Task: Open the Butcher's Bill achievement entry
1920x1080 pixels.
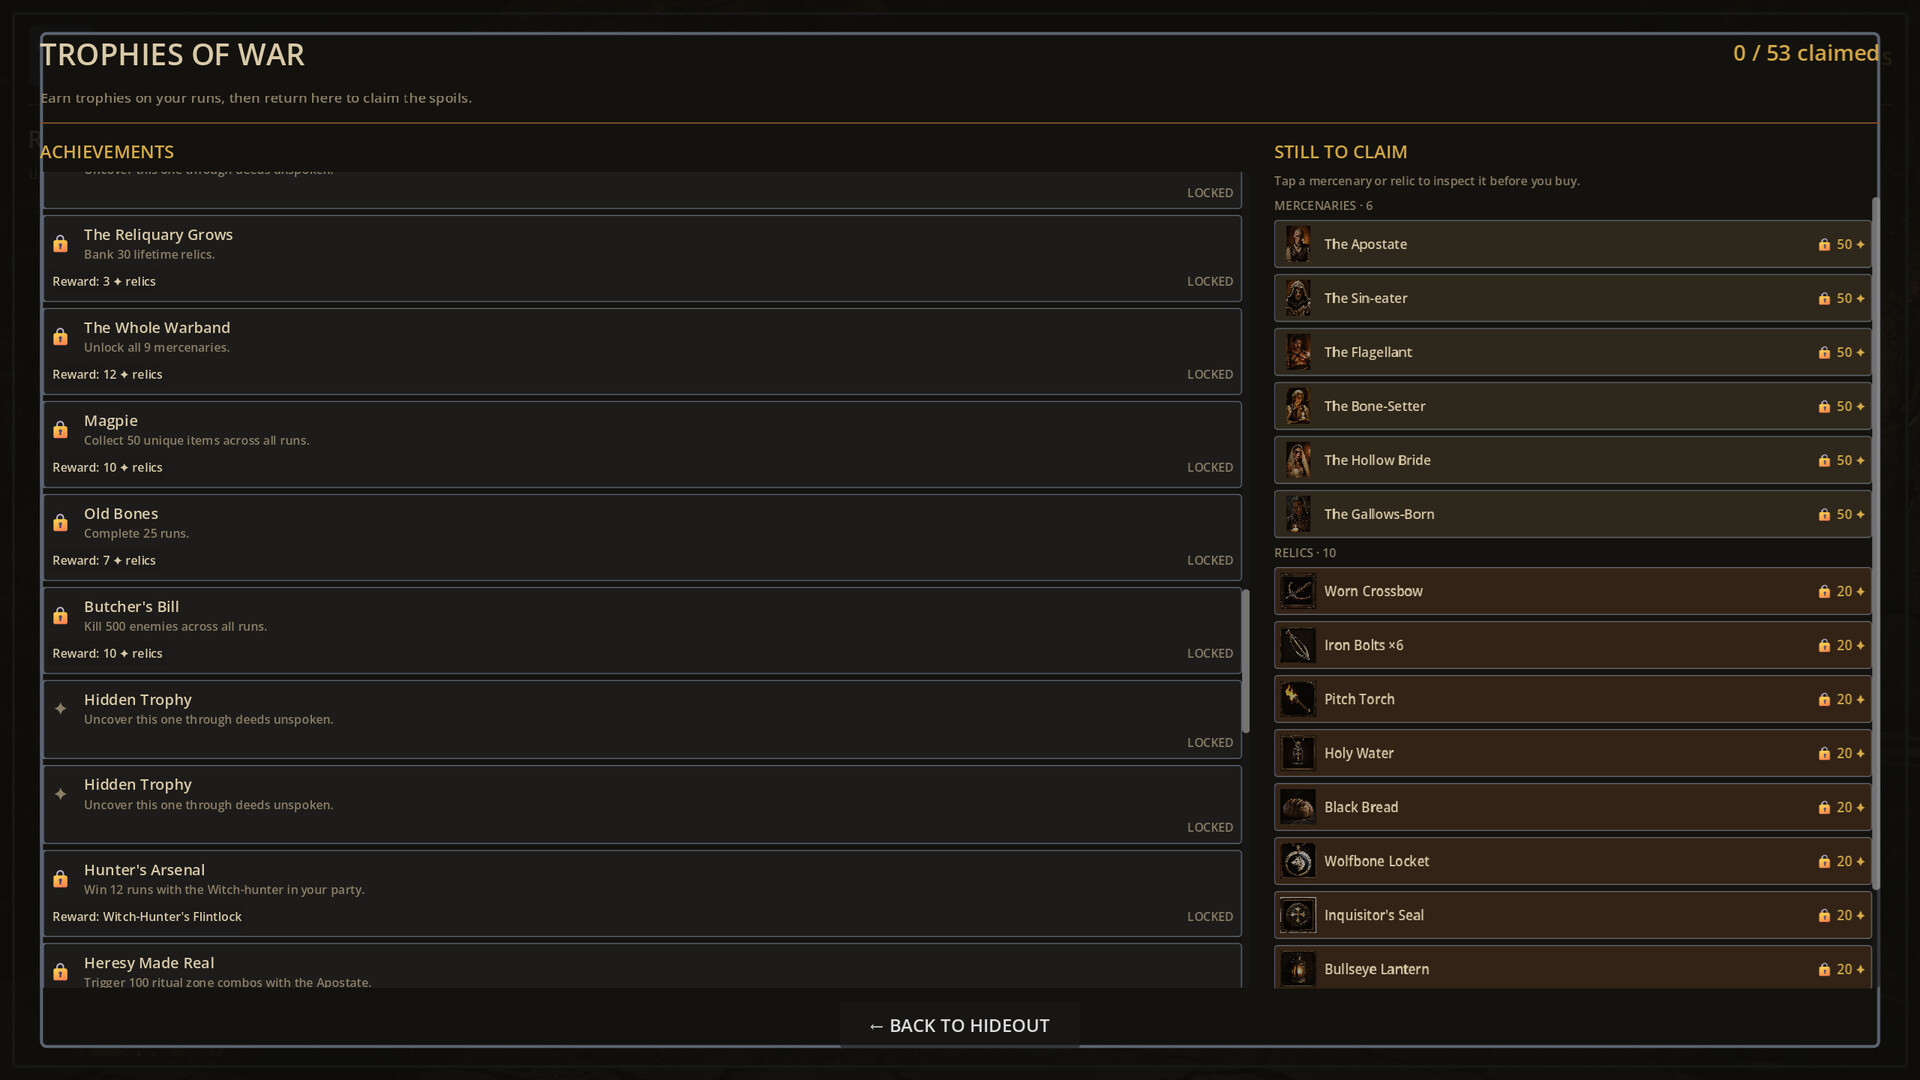Action: (x=642, y=630)
